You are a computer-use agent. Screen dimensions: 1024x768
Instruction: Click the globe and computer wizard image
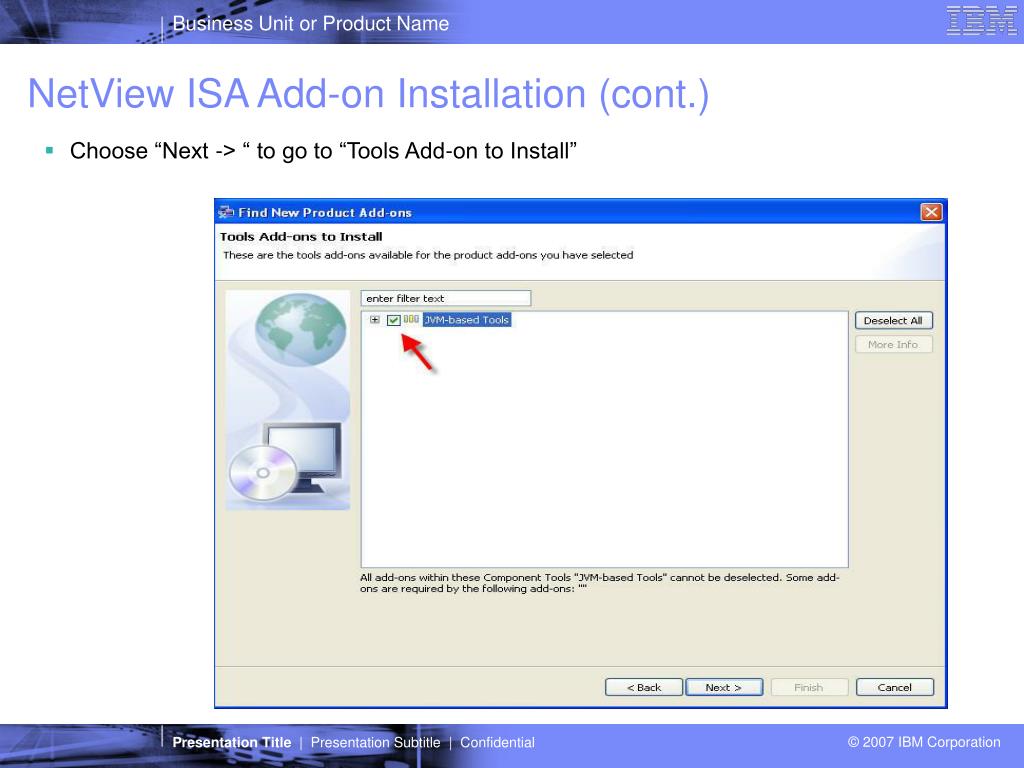tap(288, 400)
